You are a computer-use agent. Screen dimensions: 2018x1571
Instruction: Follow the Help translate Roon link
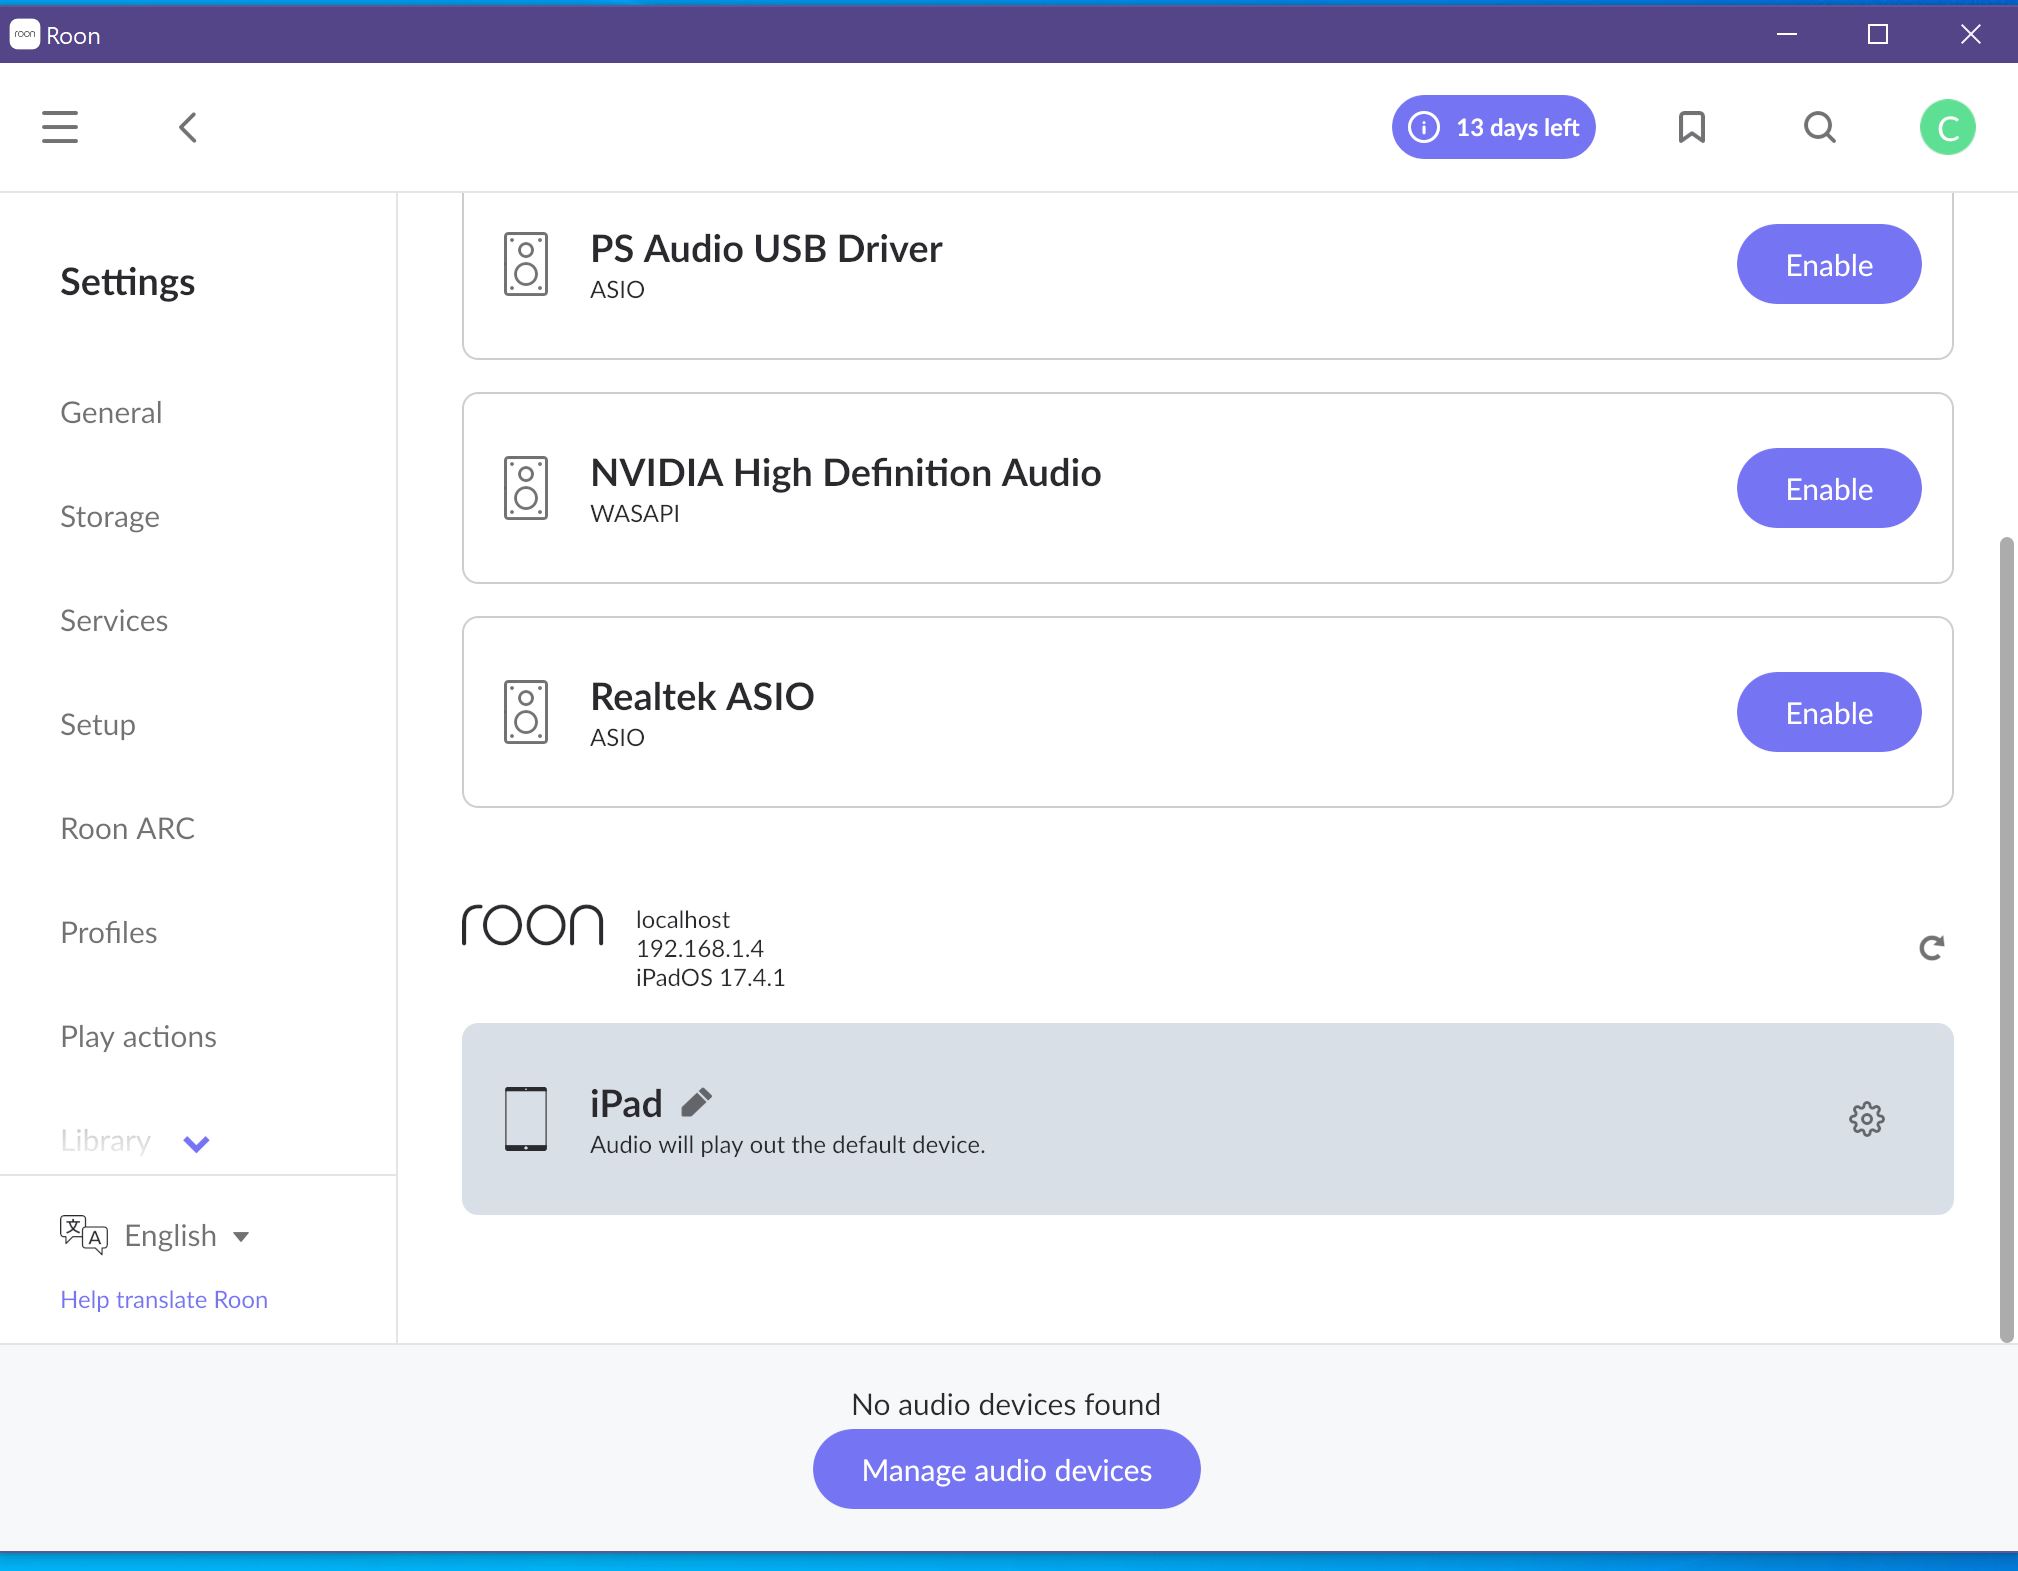(164, 1299)
